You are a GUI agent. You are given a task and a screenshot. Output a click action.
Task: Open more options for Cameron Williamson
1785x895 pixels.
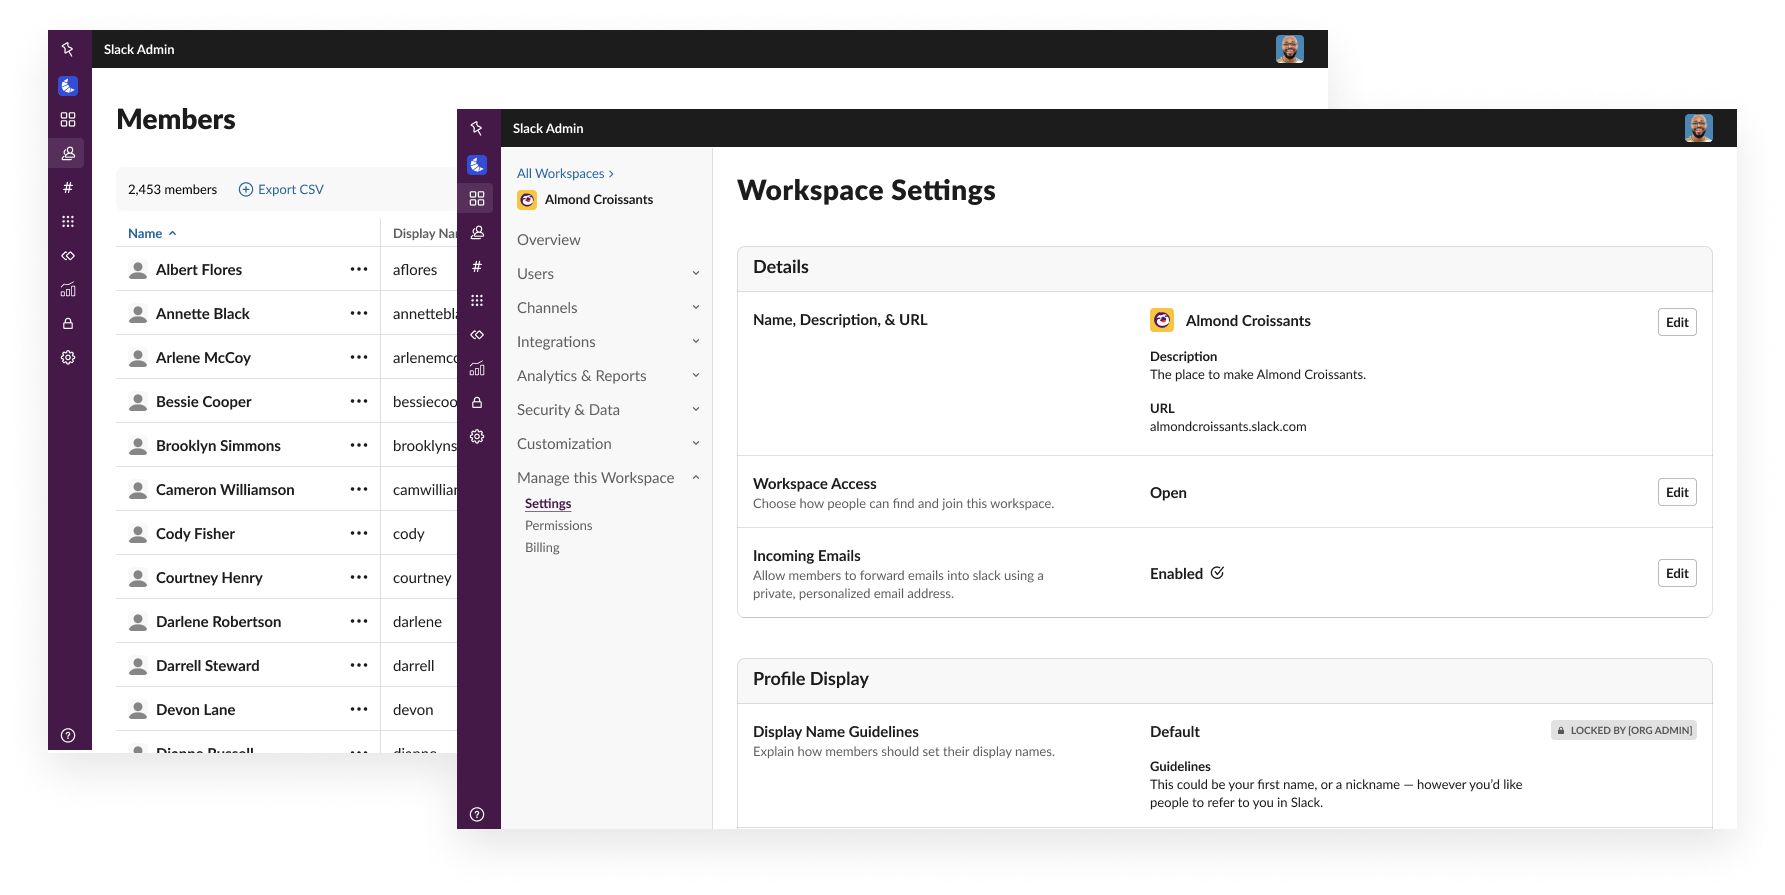(359, 489)
